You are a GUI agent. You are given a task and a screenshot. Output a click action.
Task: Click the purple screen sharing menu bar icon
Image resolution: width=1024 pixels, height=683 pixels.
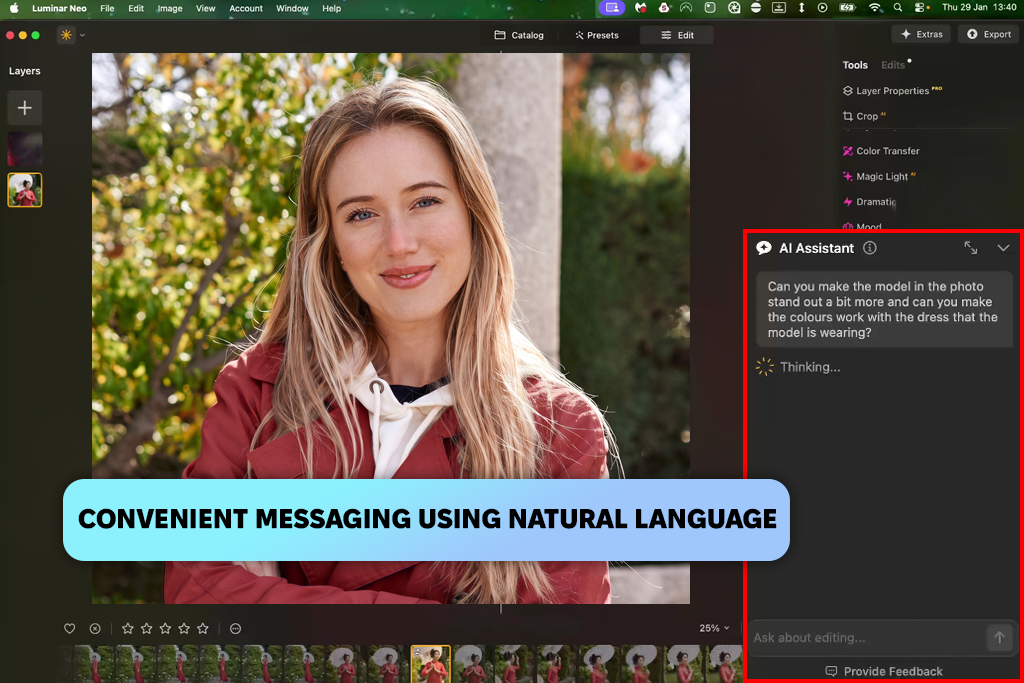coord(612,8)
